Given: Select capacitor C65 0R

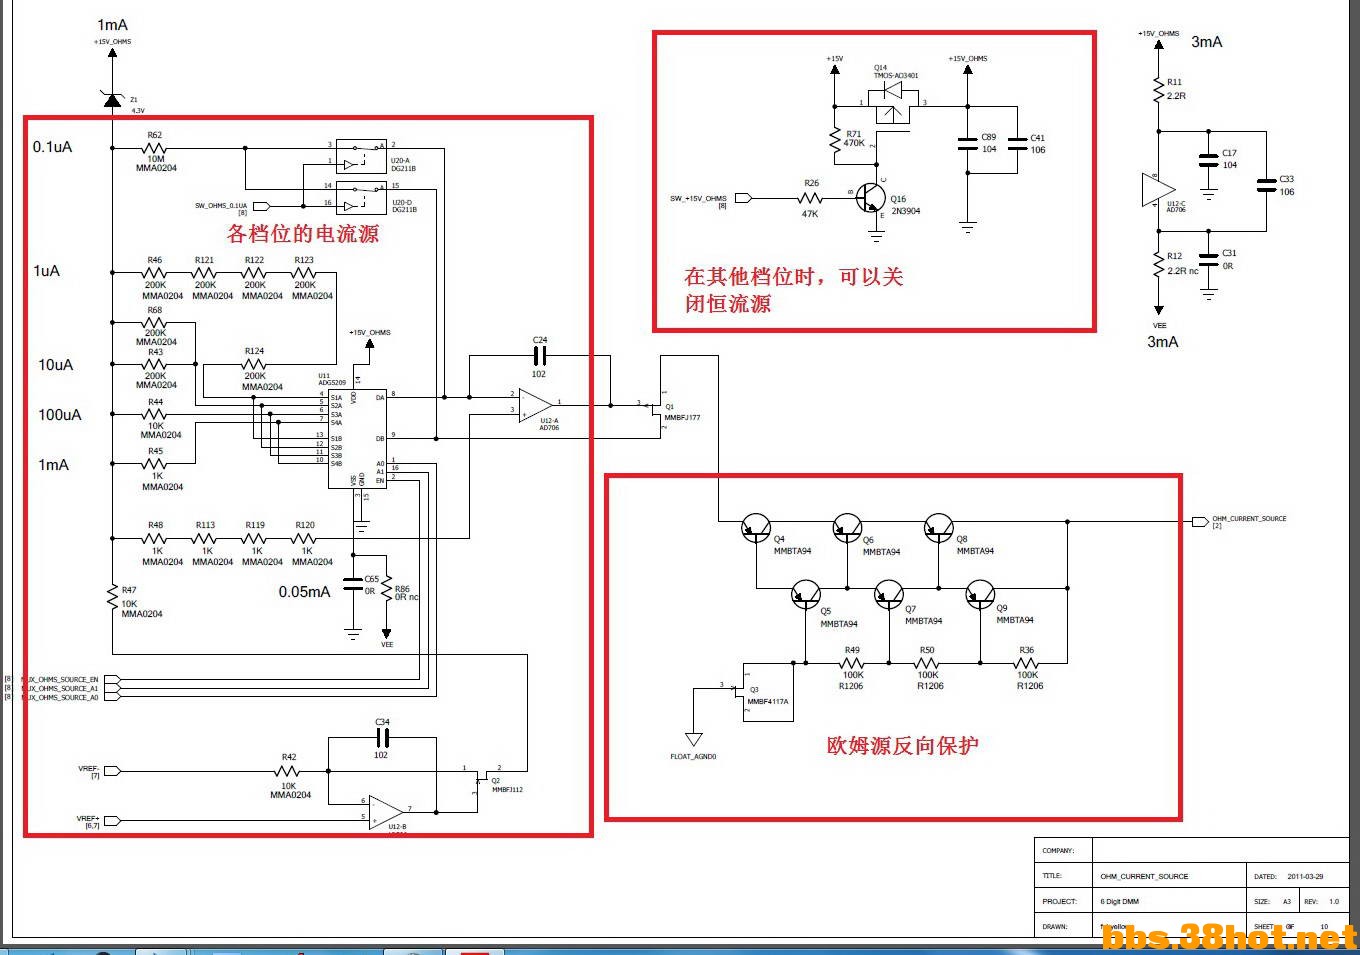Looking at the screenshot, I should pyautogui.click(x=353, y=584).
